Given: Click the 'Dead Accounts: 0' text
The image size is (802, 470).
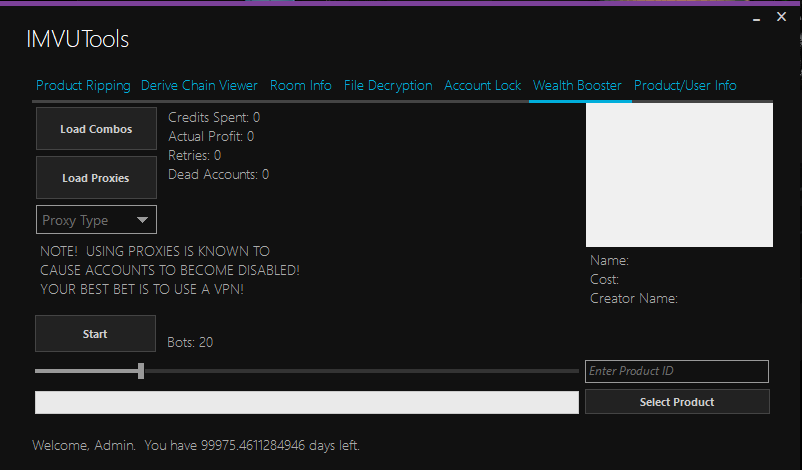Looking at the screenshot, I should (x=218, y=174).
